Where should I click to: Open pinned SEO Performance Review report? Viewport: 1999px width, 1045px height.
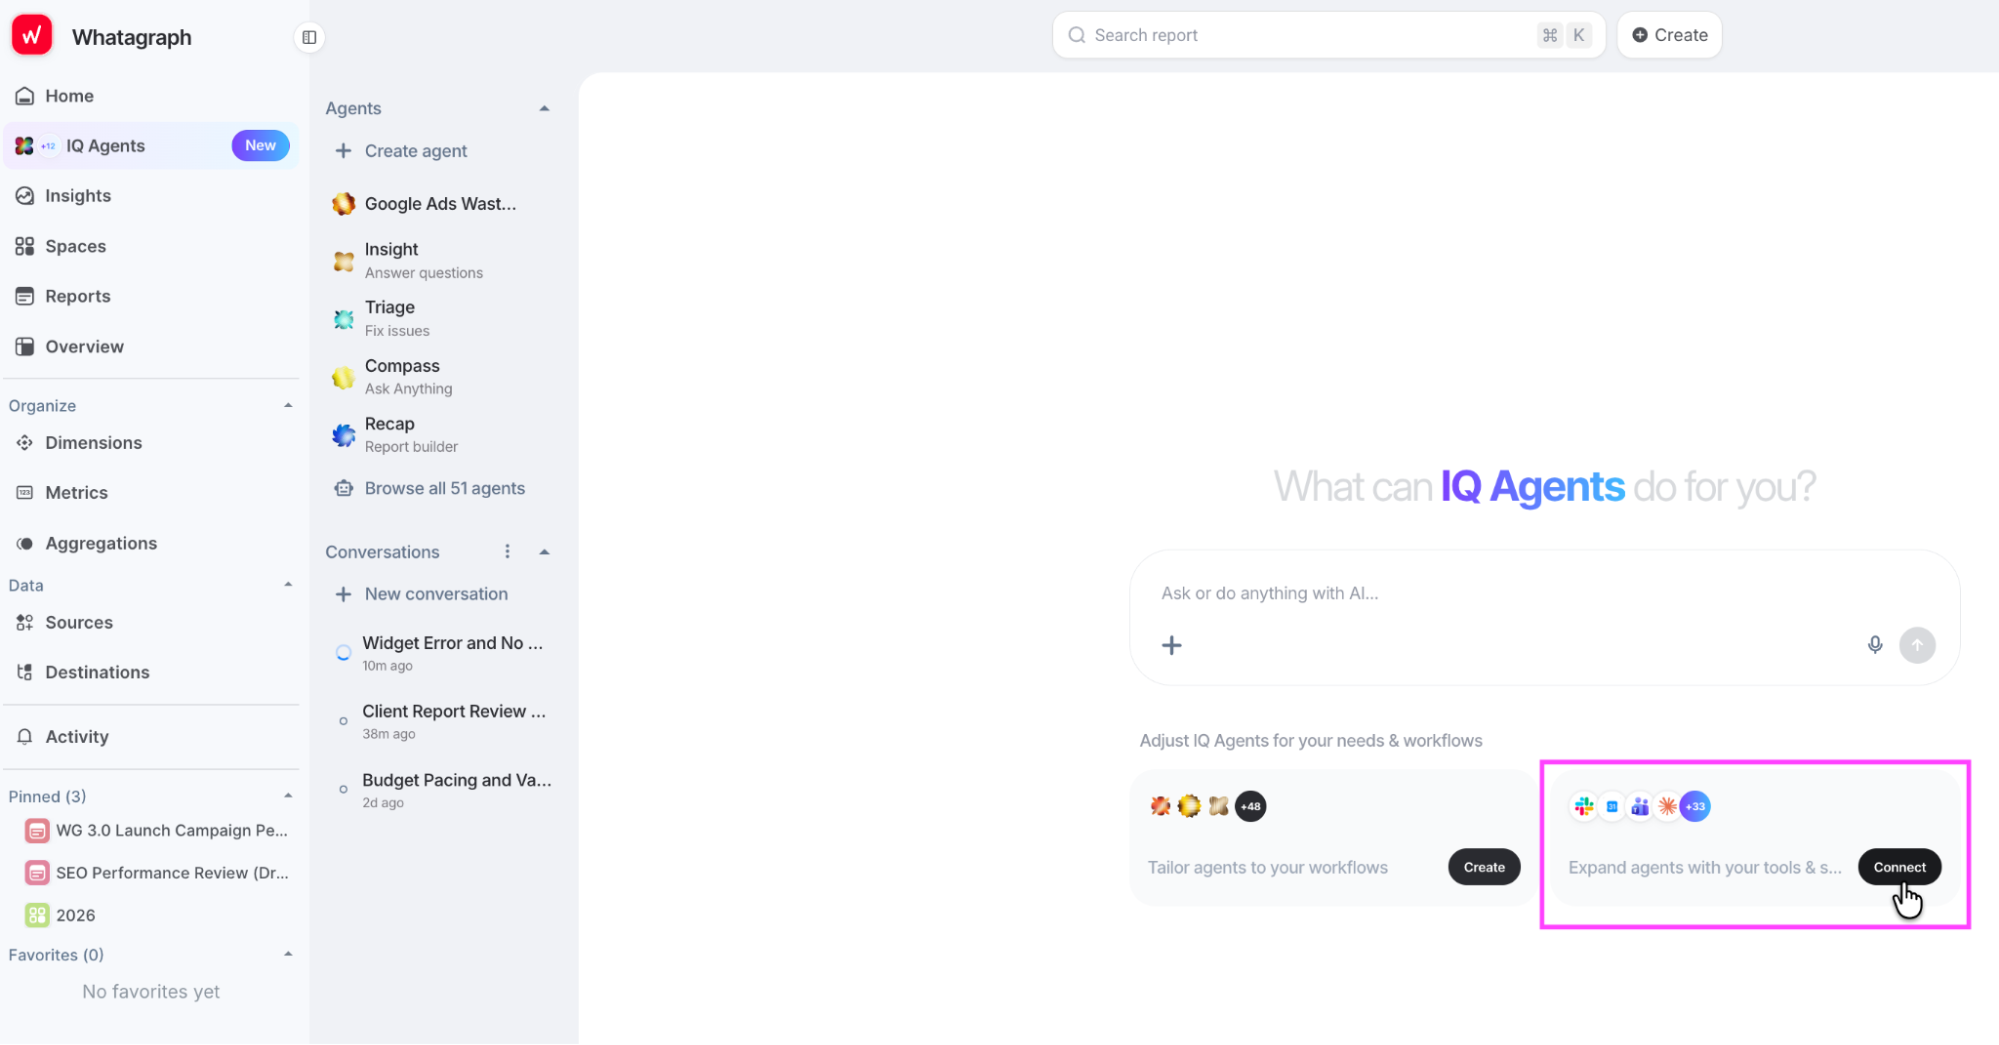(x=158, y=872)
